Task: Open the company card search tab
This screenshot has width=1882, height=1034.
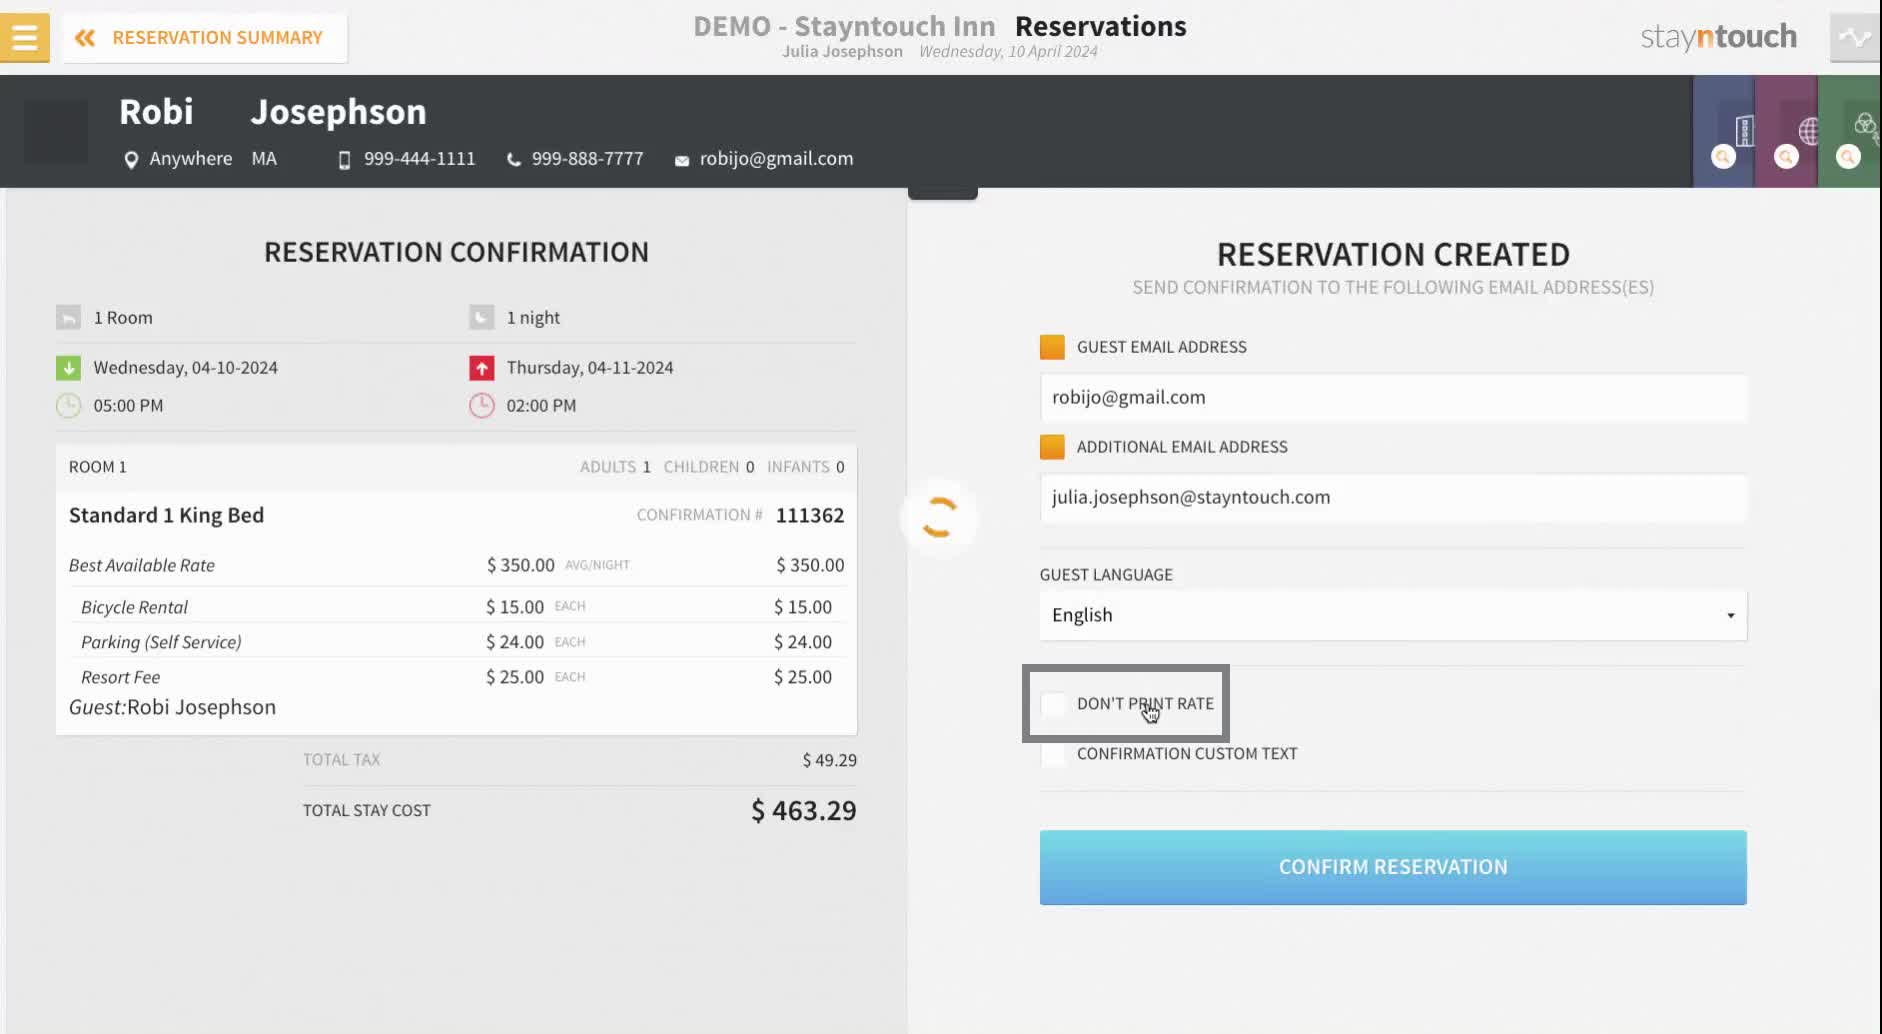Action: click(x=1723, y=131)
